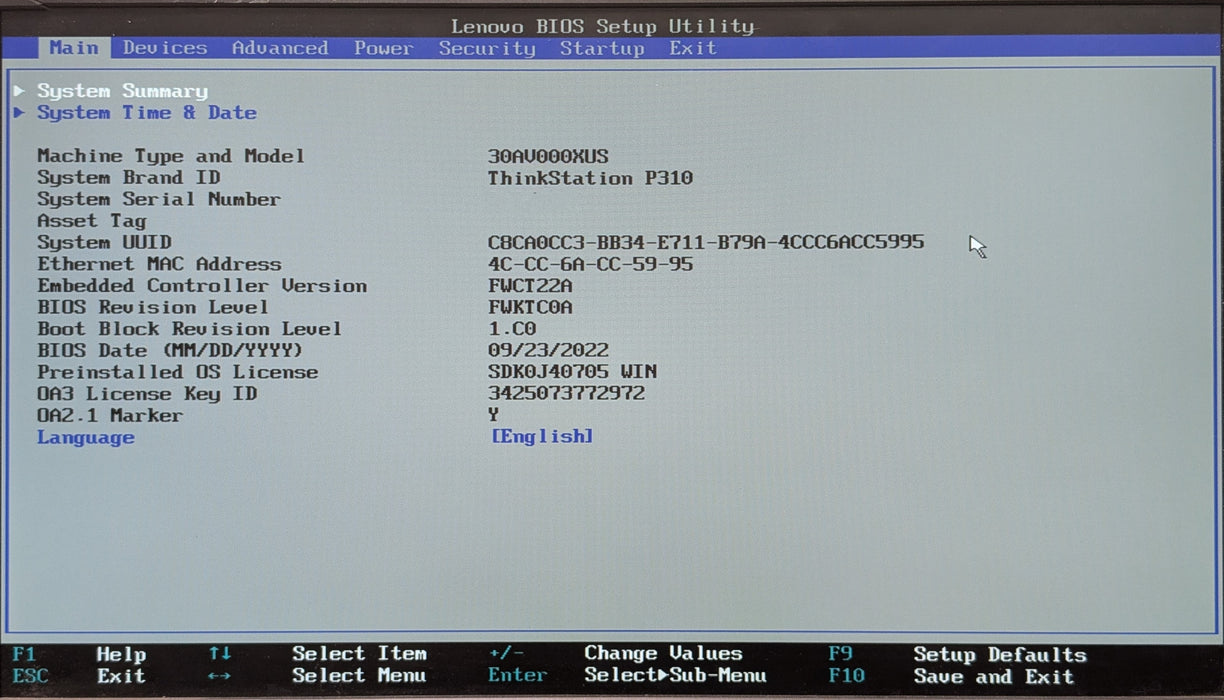
Task: Click the Y value of OA2.1 Marker
Action: tap(494, 415)
